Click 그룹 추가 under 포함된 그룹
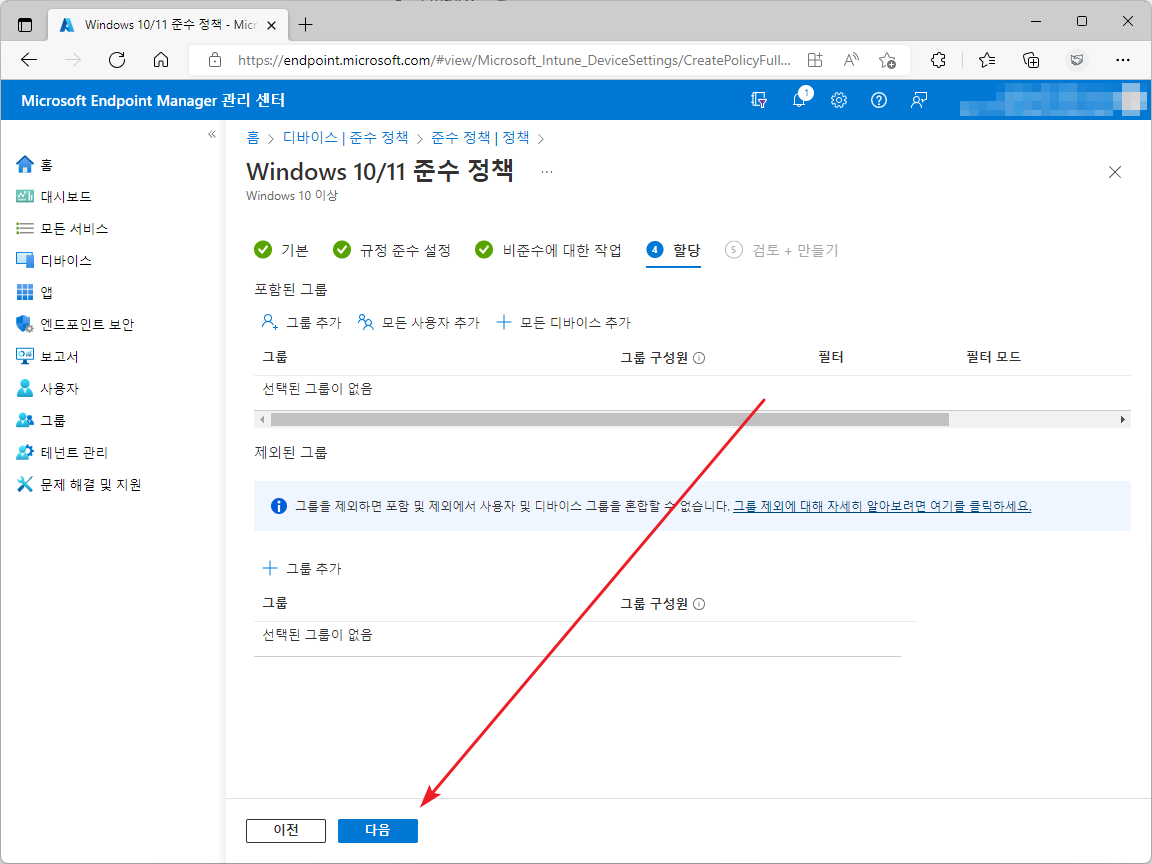The width and height of the screenshot is (1152, 864). click(x=301, y=322)
